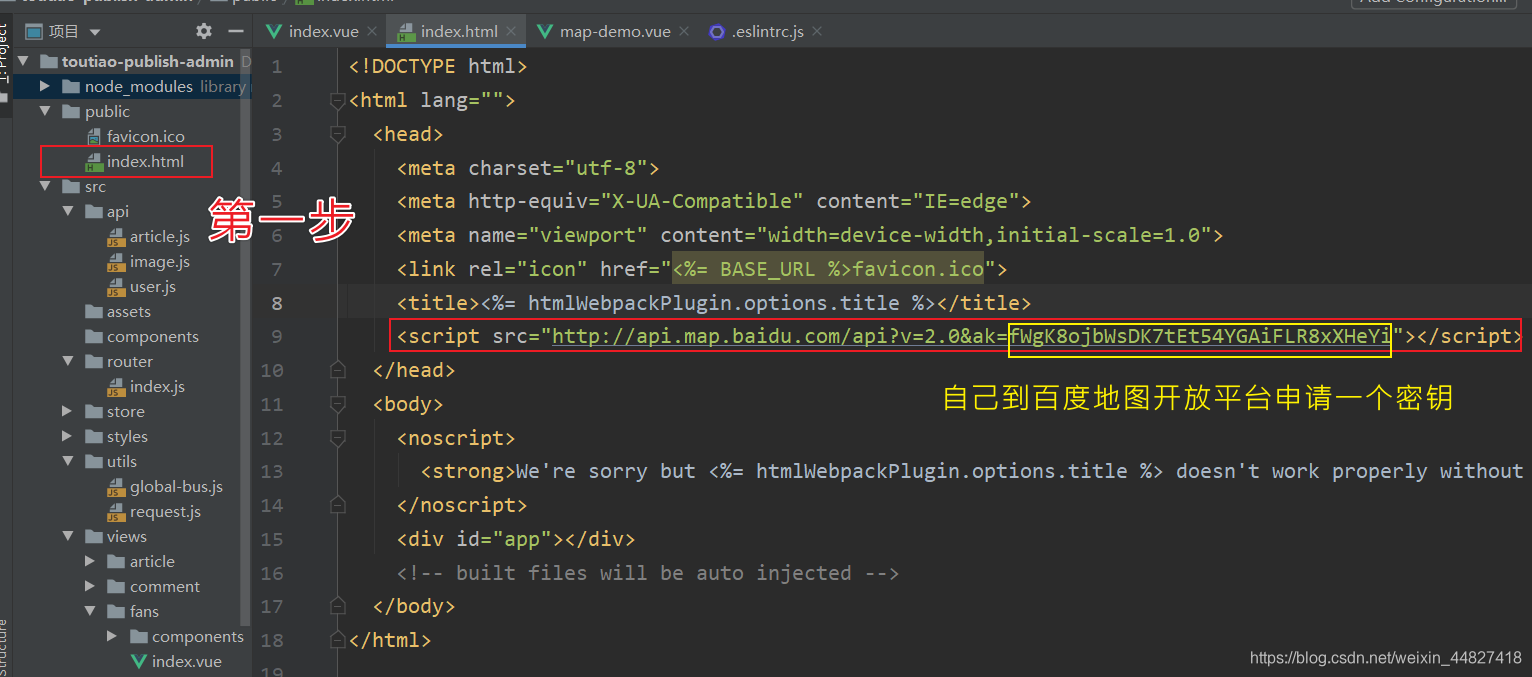Click the meta charset utf-8 line
1532x677 pixels.
pos(528,168)
